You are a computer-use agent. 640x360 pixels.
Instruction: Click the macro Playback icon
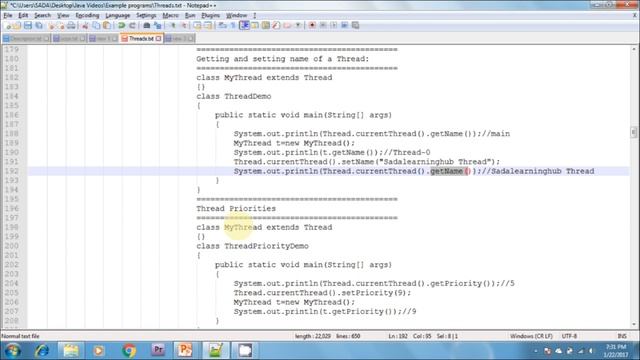coord(334,25)
